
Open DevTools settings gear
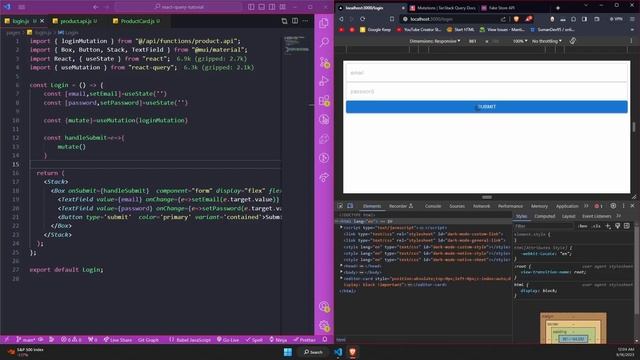613,206
